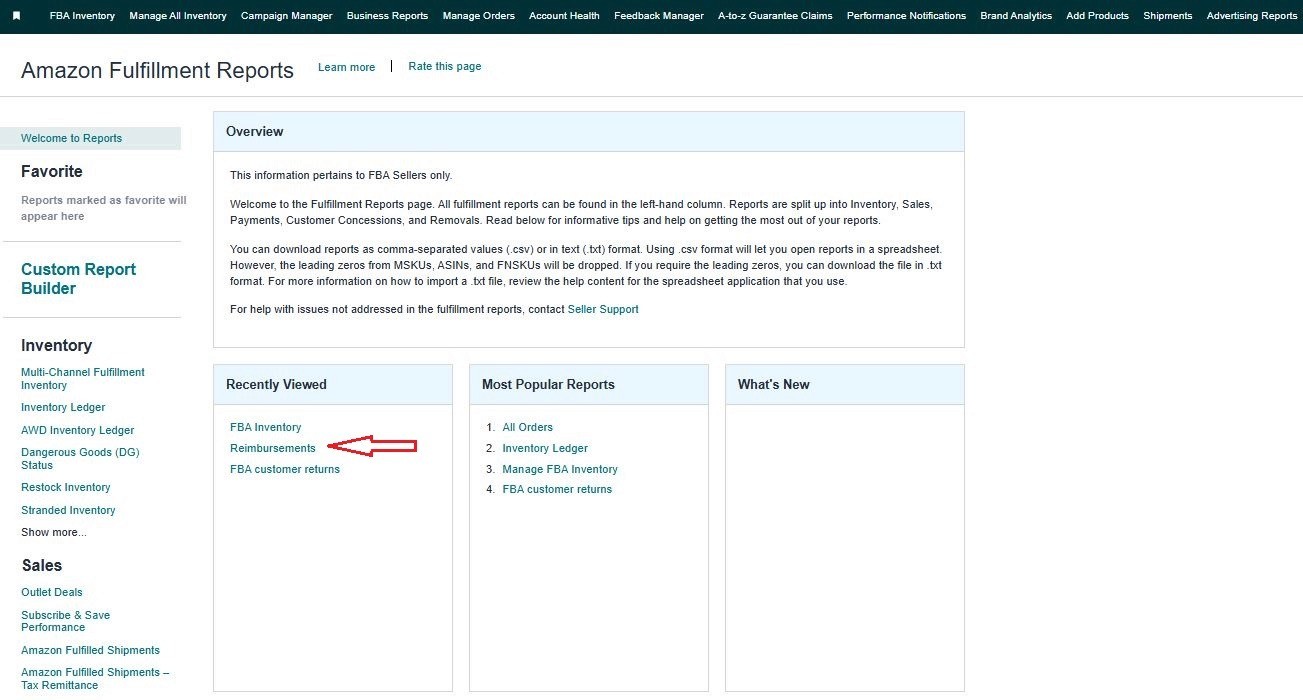Go to Campaign Manager
This screenshot has height=700, width=1303.
pos(286,16)
